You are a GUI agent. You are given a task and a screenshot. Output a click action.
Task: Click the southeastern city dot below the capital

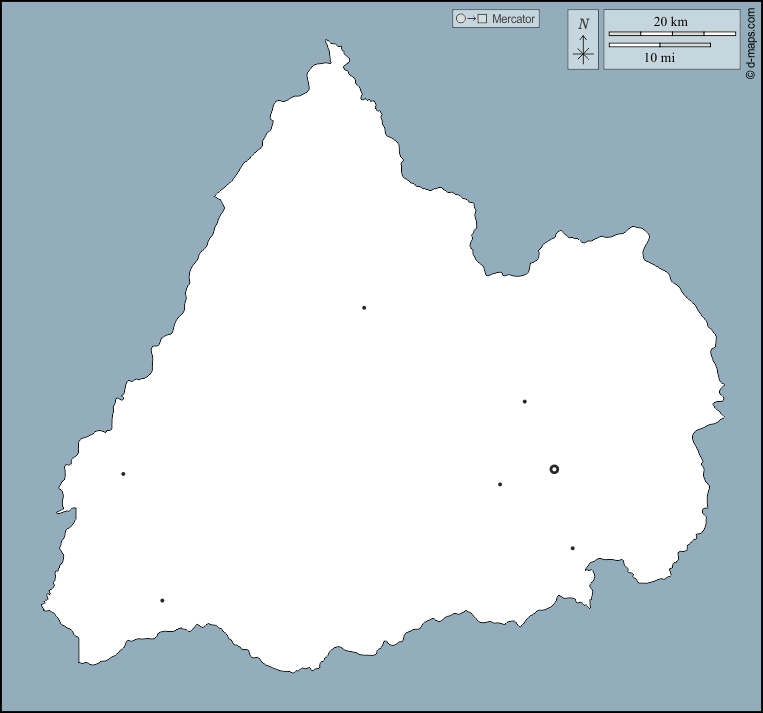click(572, 548)
